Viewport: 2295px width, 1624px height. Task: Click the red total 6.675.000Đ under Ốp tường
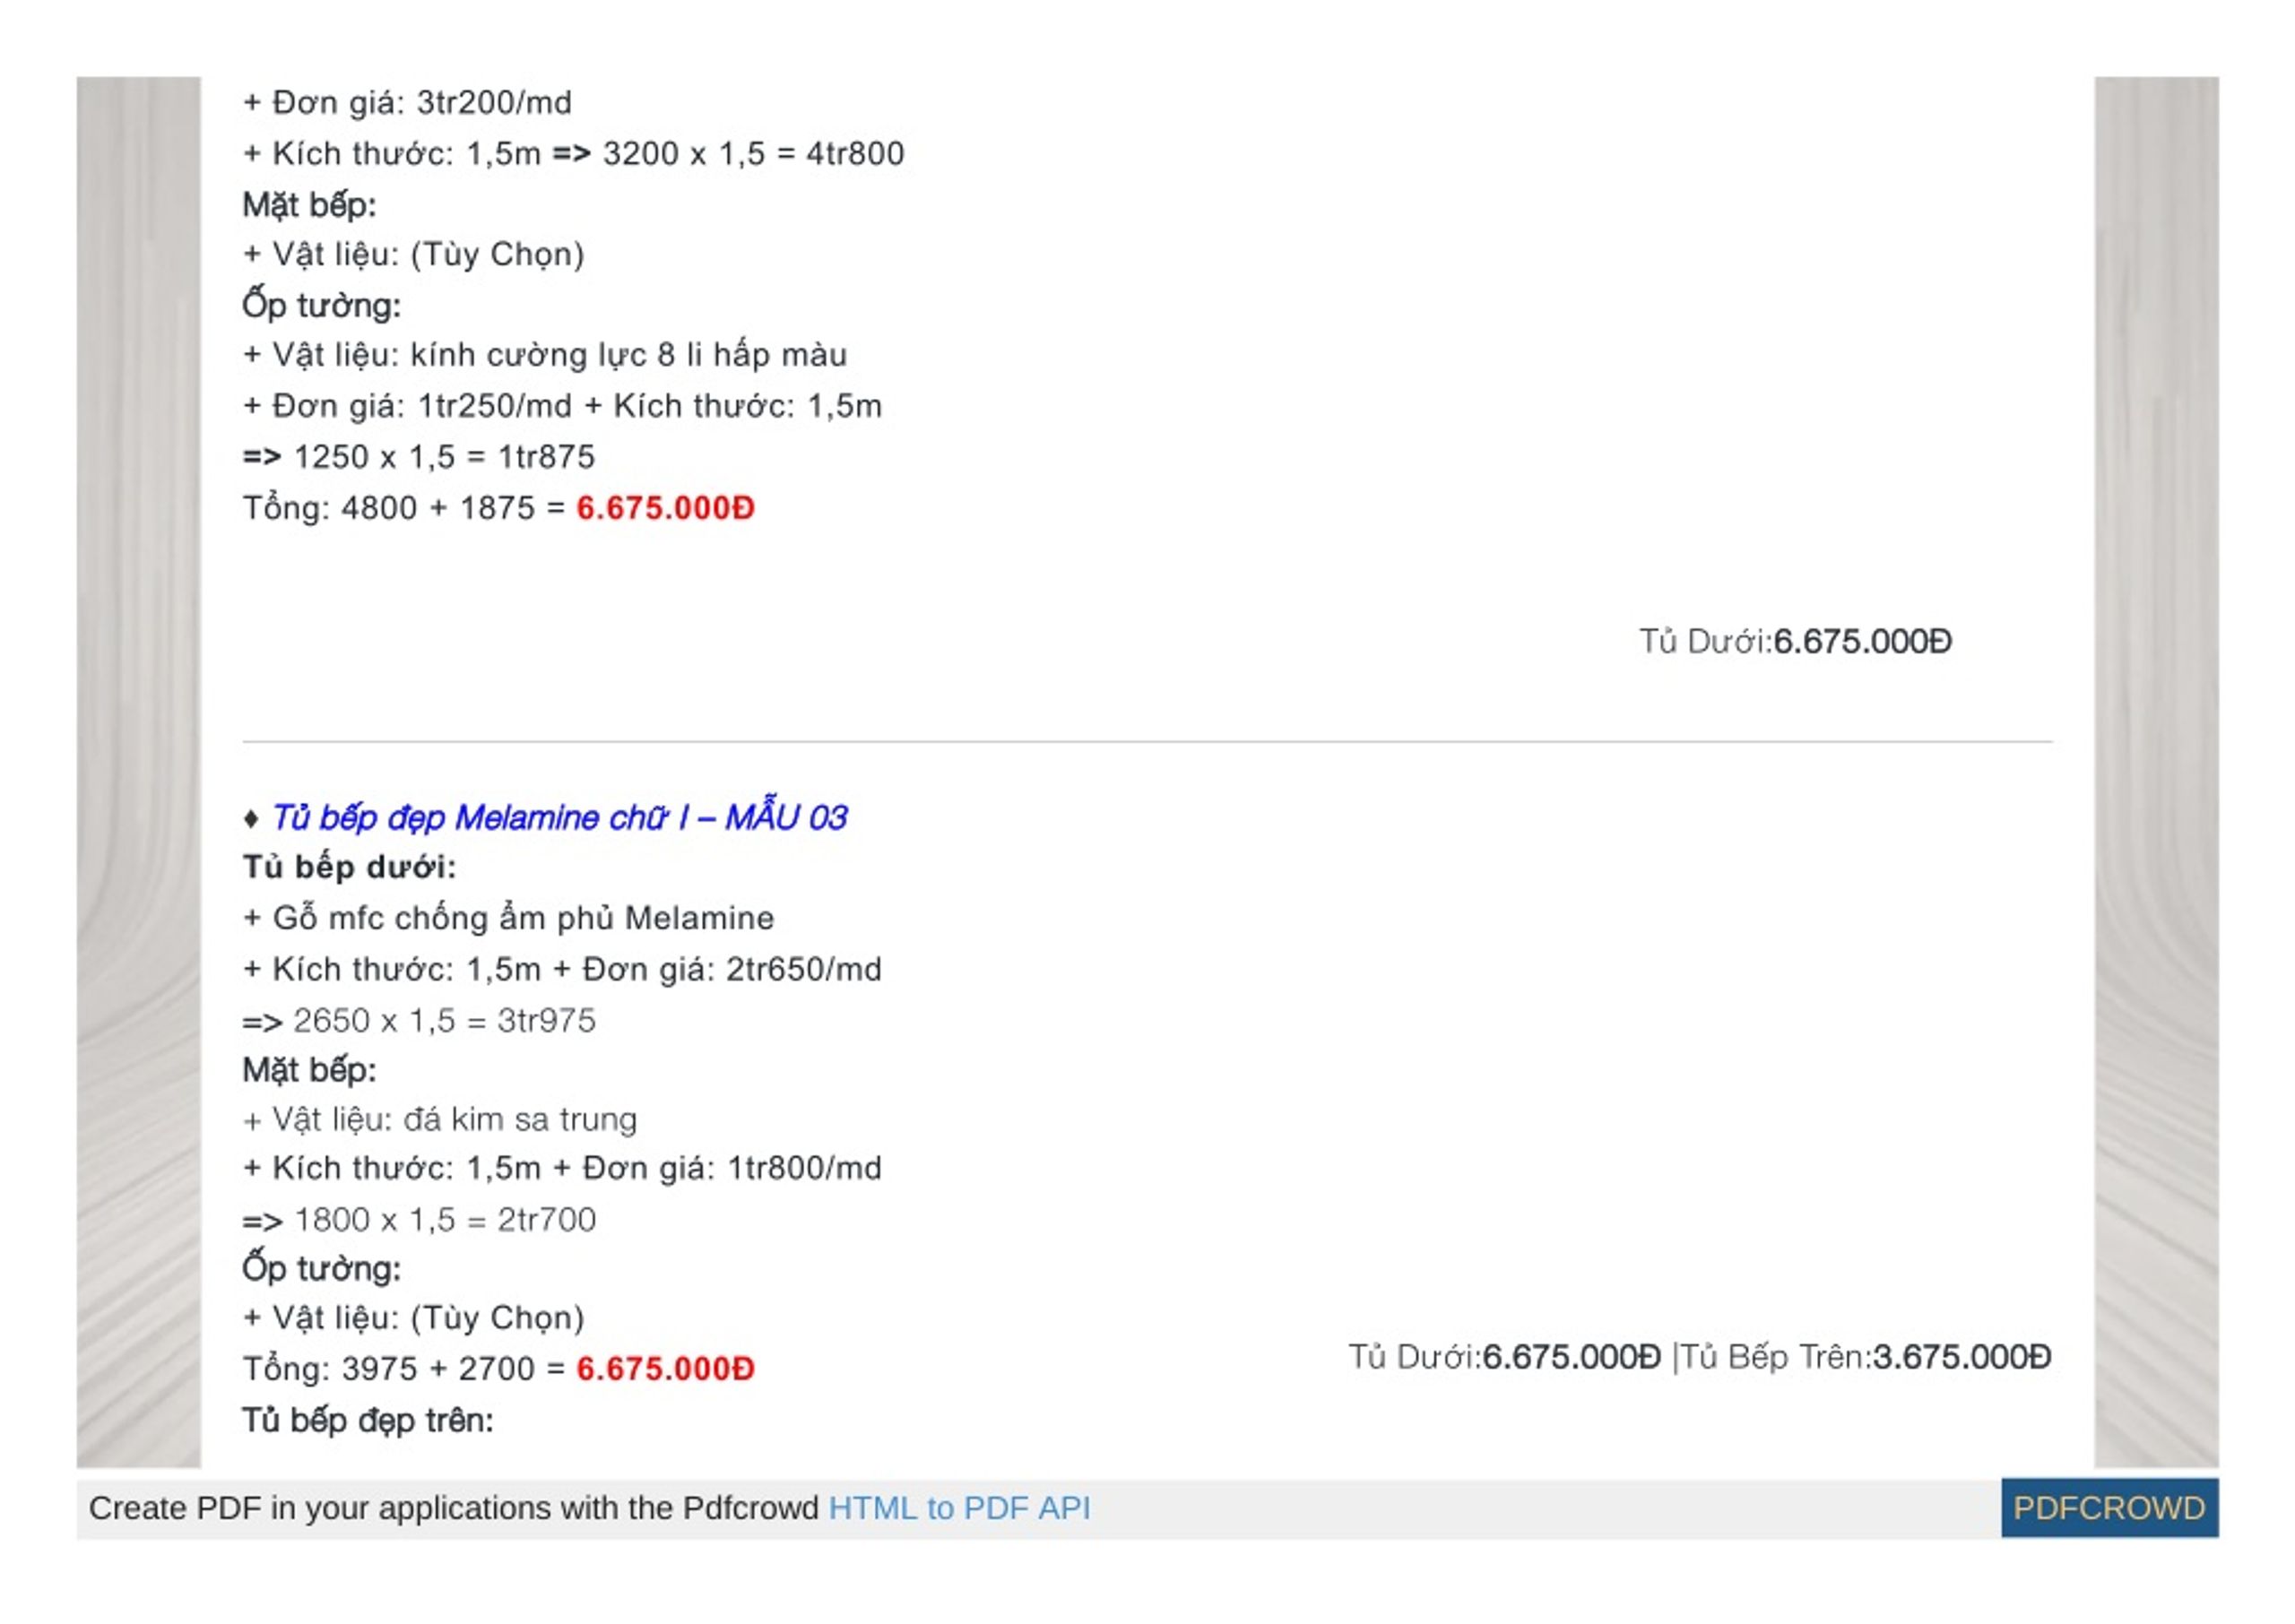665,508
